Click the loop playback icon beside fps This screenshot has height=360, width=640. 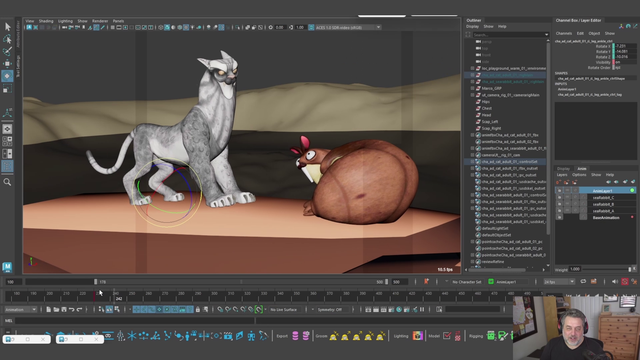[x=583, y=282]
